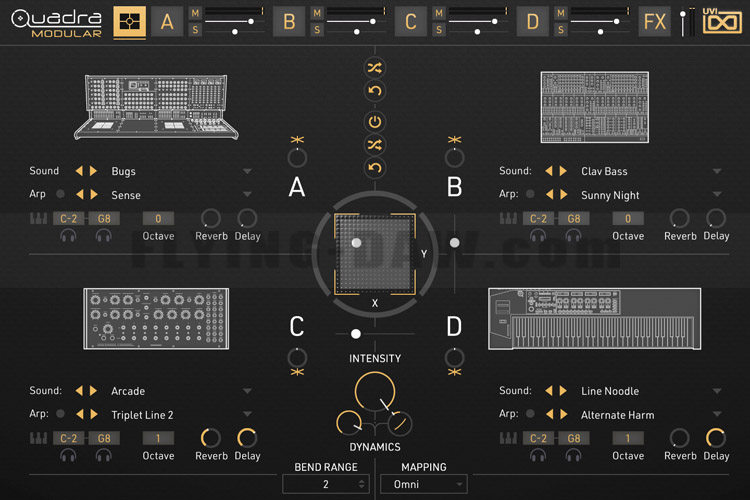
Task: Click layer C Reverb knob
Action: (210, 438)
